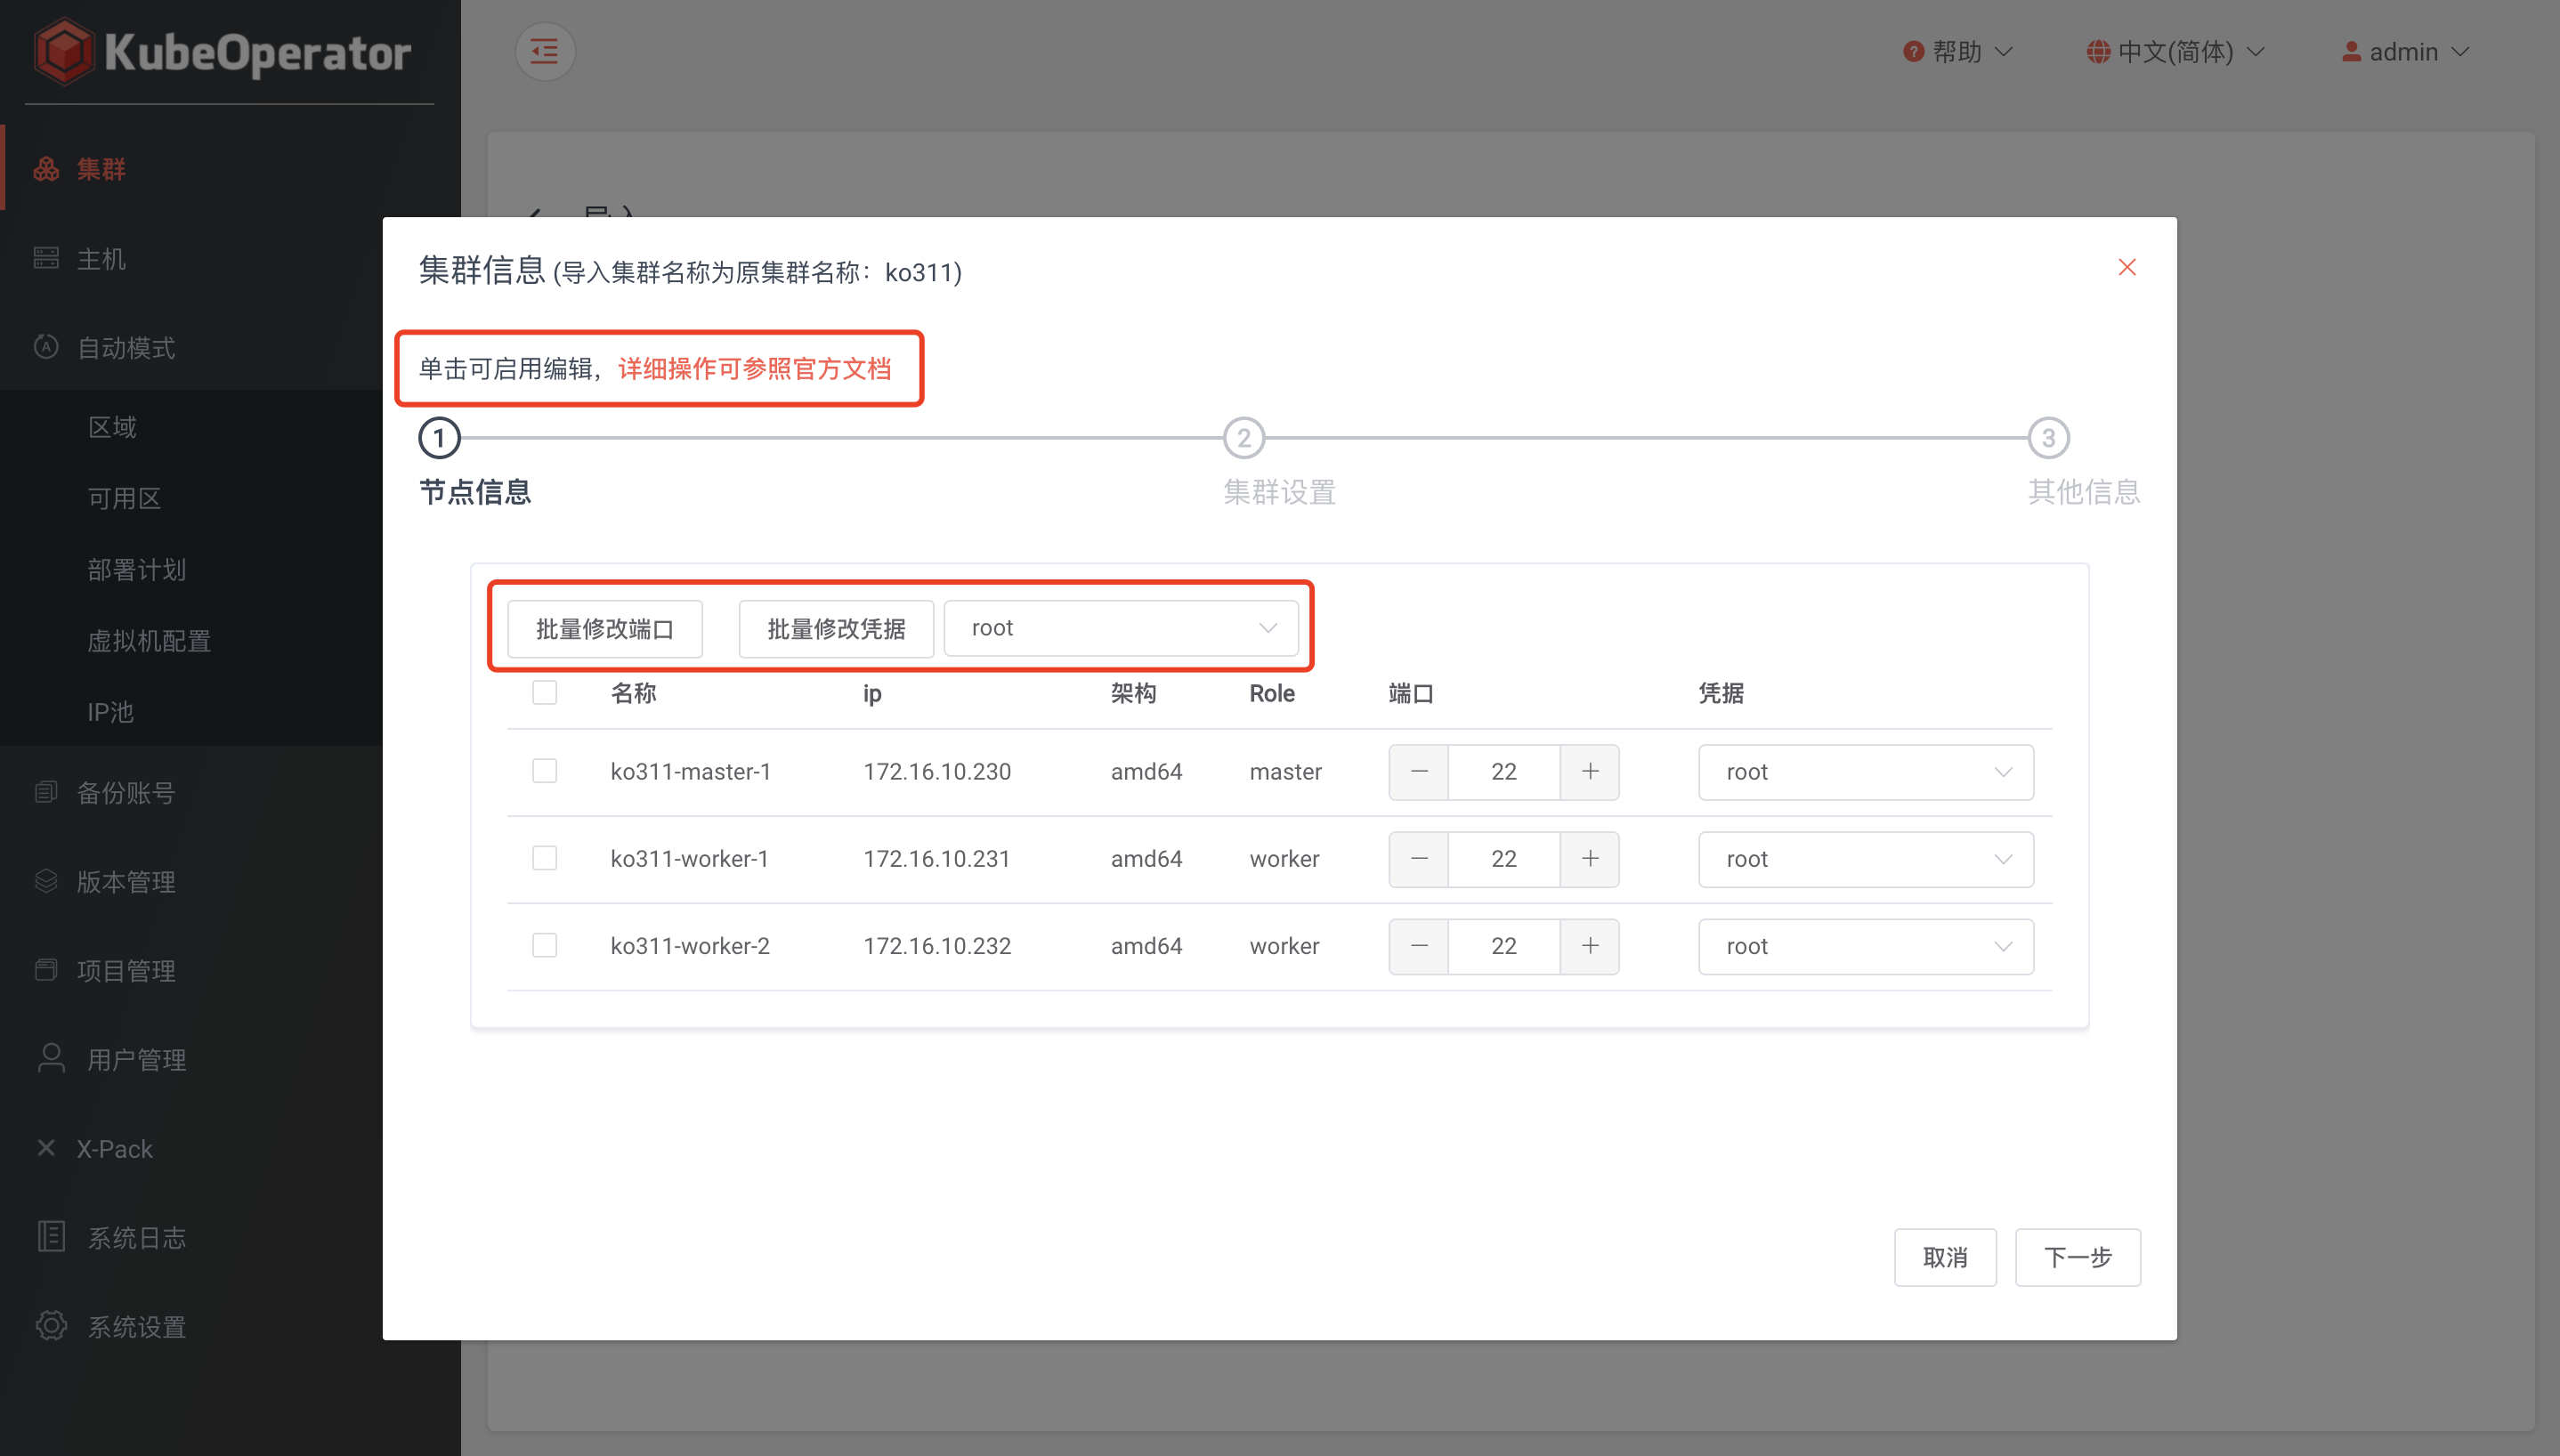Decrease the port for ko311-worker-2
2560x1456 pixels.
[x=1418, y=946]
